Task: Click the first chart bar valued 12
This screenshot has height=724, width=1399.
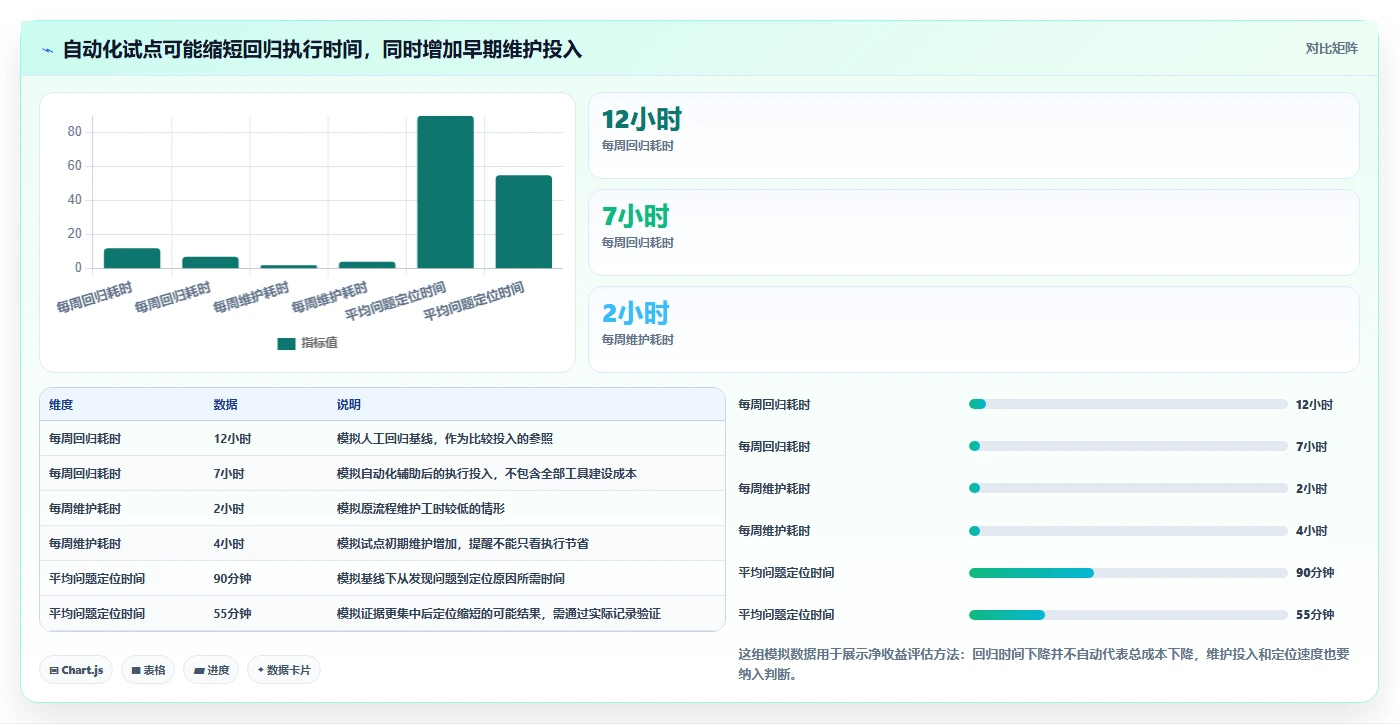Action: coord(132,258)
